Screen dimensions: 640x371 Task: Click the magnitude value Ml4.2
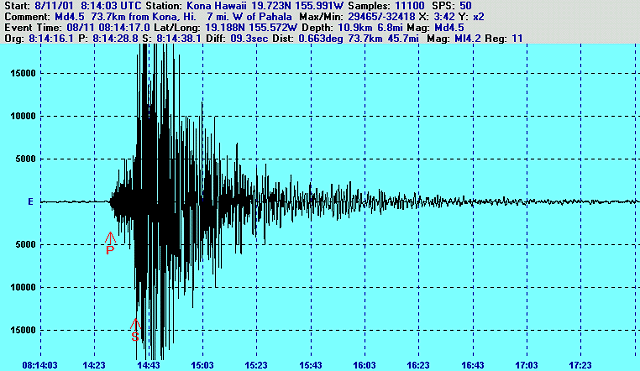pyautogui.click(x=466, y=39)
